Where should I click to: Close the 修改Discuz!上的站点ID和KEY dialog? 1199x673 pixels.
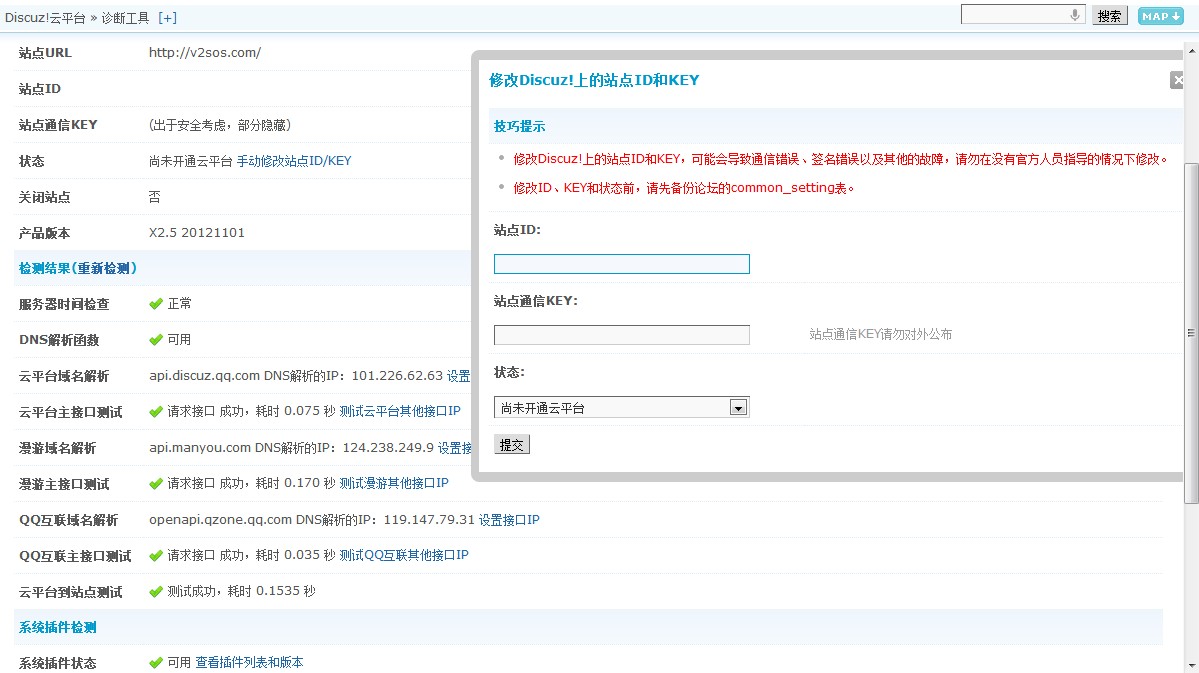[x=1178, y=80]
